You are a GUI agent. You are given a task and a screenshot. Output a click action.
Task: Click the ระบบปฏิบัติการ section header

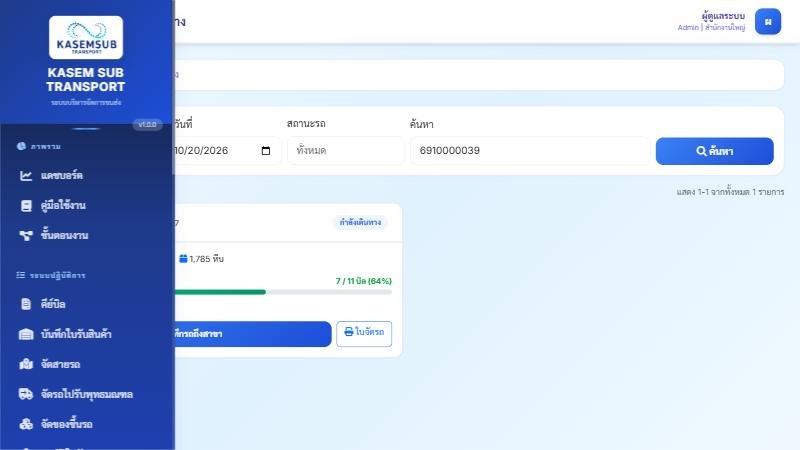[57, 276]
